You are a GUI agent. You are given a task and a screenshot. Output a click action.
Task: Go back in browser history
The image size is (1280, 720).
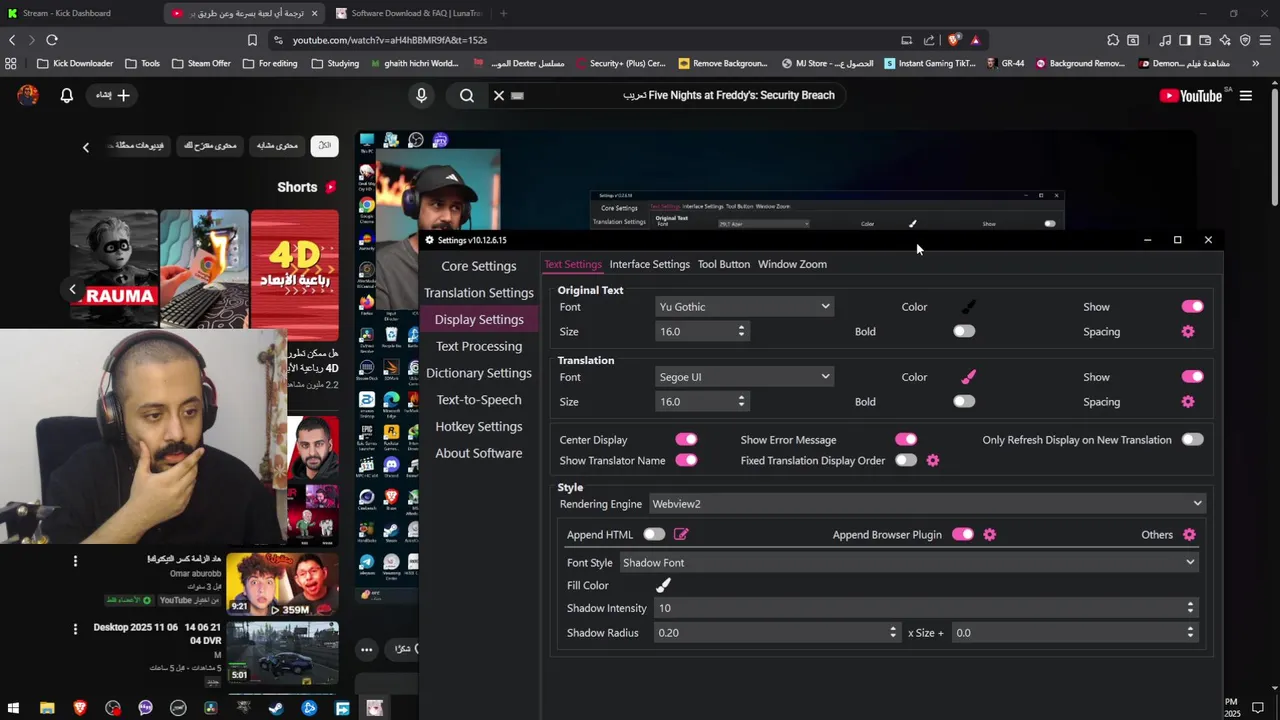[12, 40]
